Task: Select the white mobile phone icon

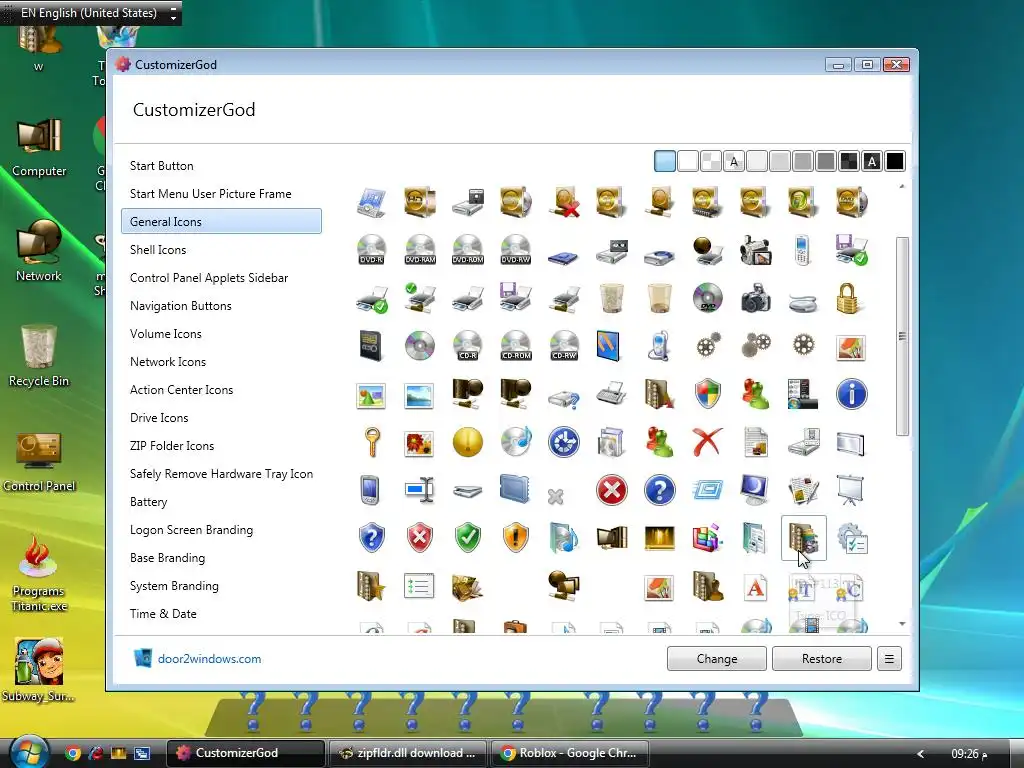Action: tap(803, 250)
